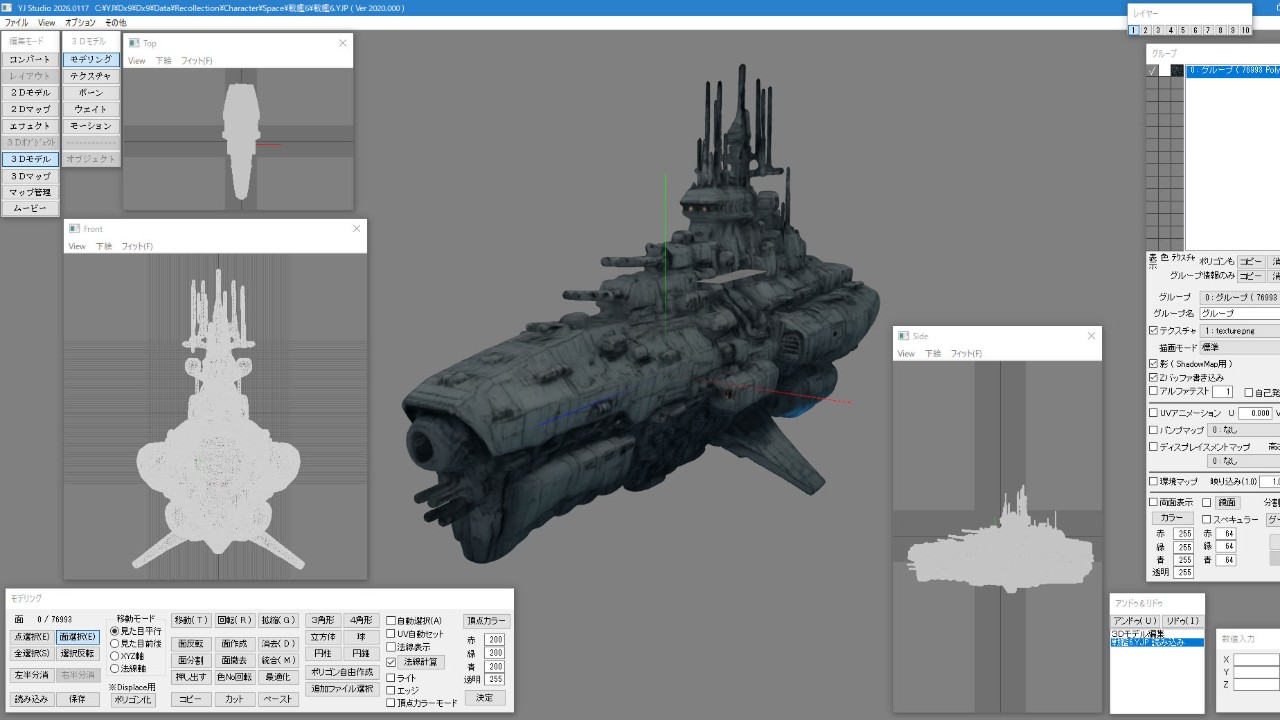Viewport: 1280px width, 720px height.
Task: Enable the 法線表示 checkbox
Action: coord(391,647)
